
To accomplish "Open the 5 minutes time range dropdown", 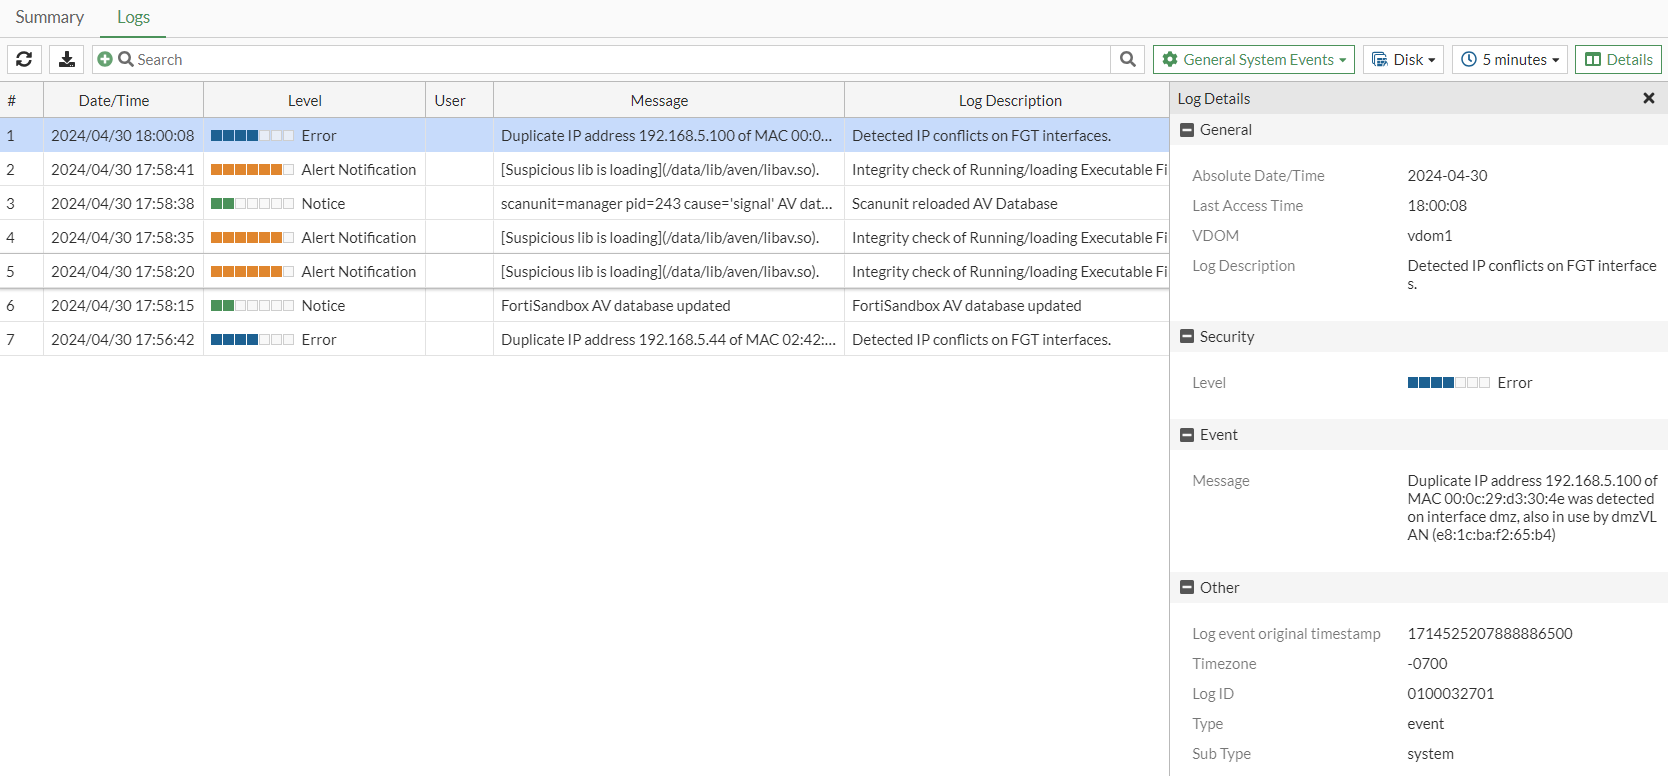I will [1510, 60].
